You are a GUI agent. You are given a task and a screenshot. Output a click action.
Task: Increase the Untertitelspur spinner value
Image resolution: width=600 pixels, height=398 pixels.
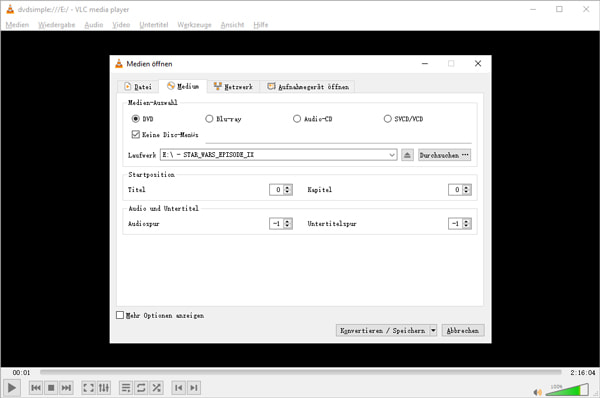tap(466, 221)
